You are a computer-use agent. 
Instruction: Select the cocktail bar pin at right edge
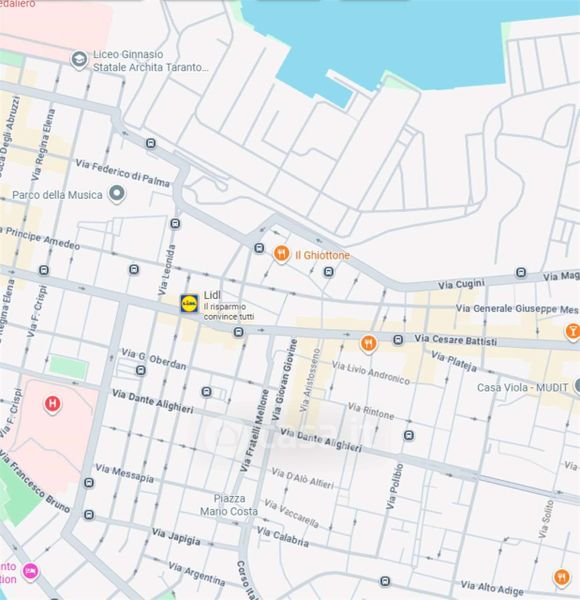click(573, 331)
